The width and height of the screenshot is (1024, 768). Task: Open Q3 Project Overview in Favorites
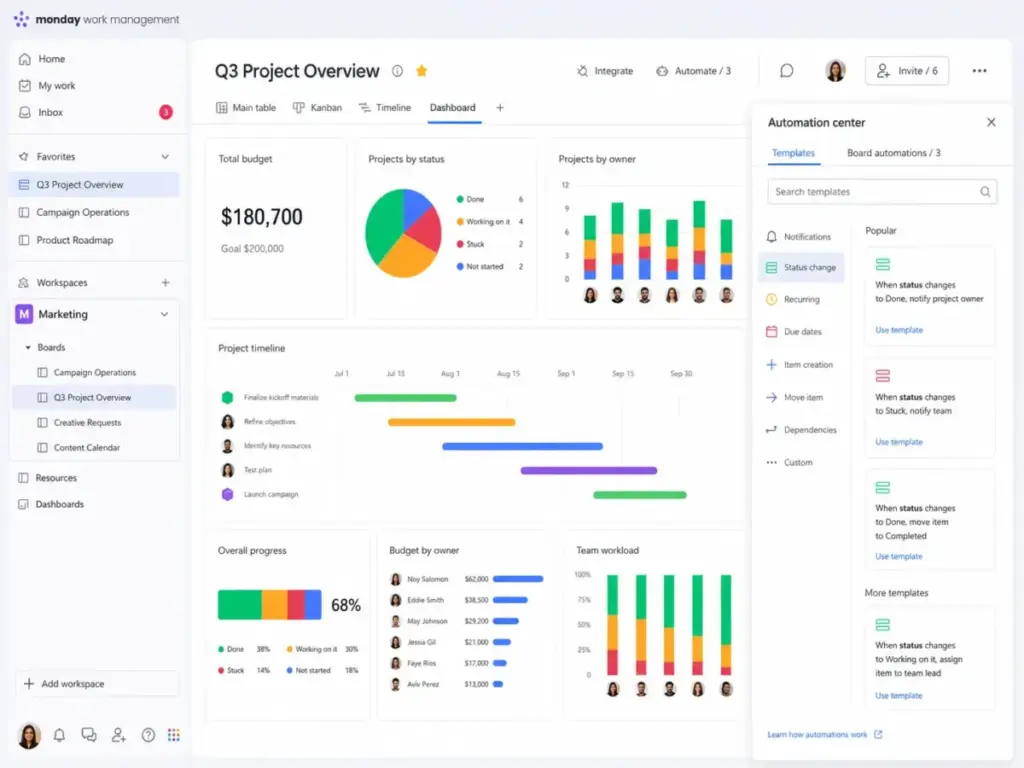point(95,185)
